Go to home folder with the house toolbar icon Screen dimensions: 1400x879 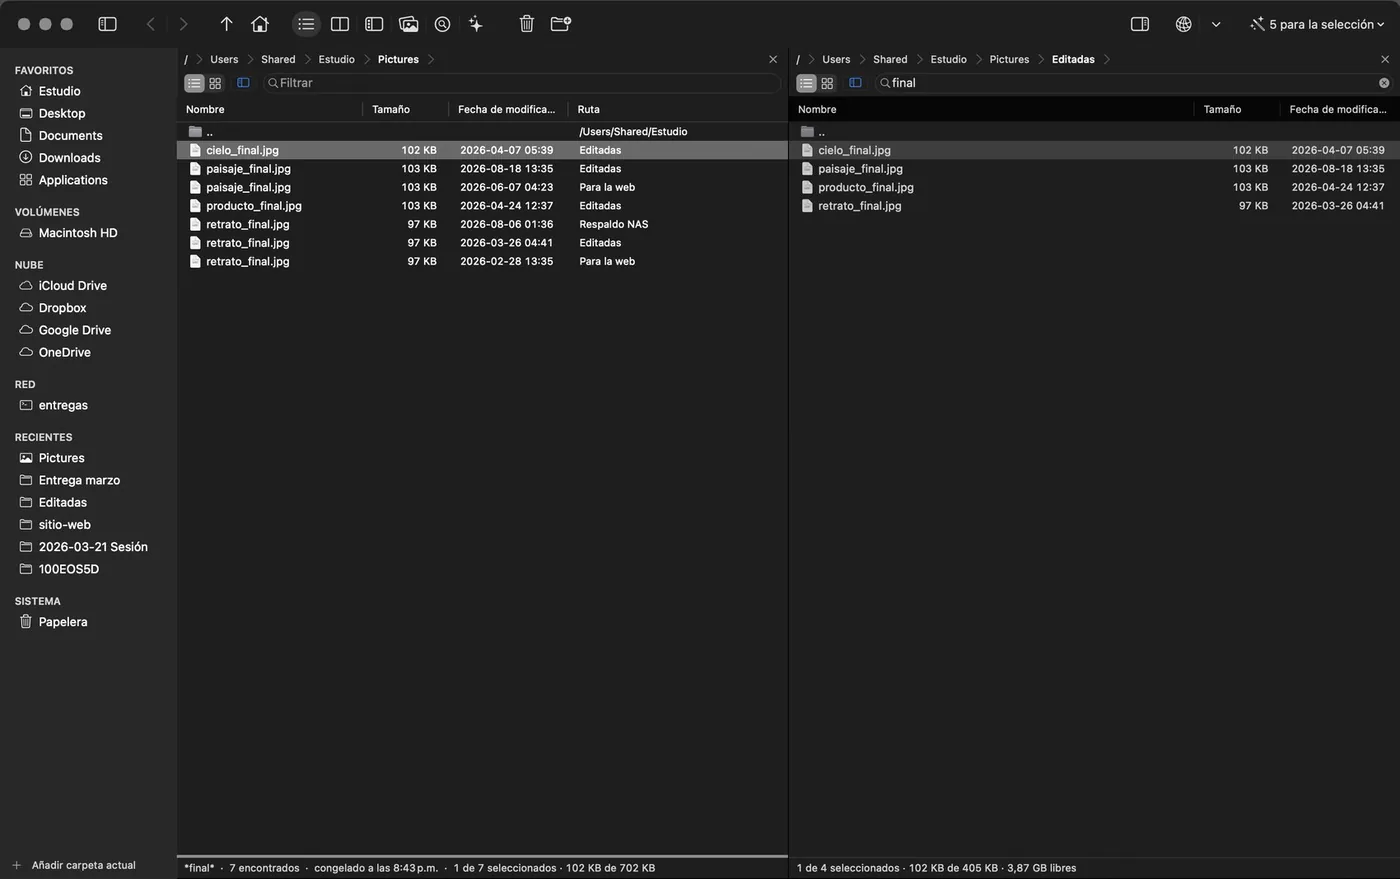point(260,24)
